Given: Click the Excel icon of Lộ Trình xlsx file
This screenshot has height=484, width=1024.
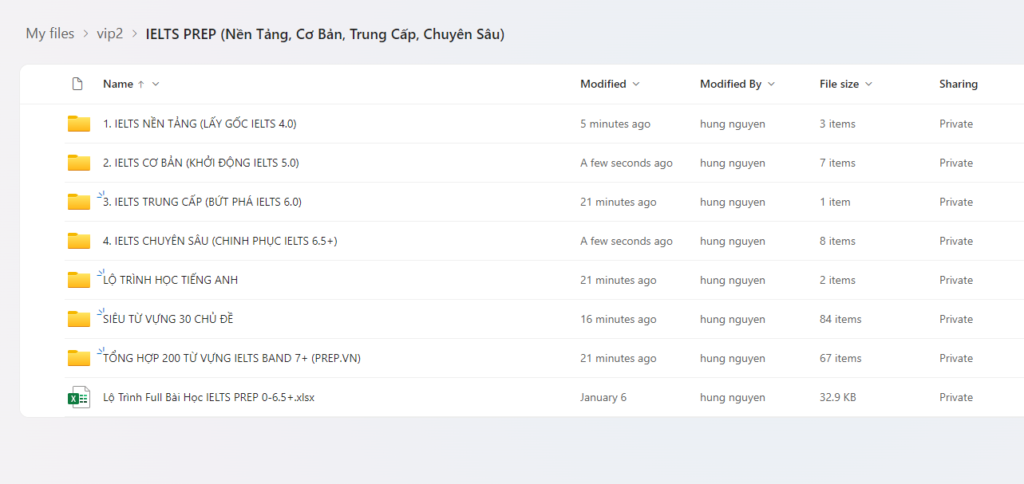Looking at the screenshot, I should (79, 397).
